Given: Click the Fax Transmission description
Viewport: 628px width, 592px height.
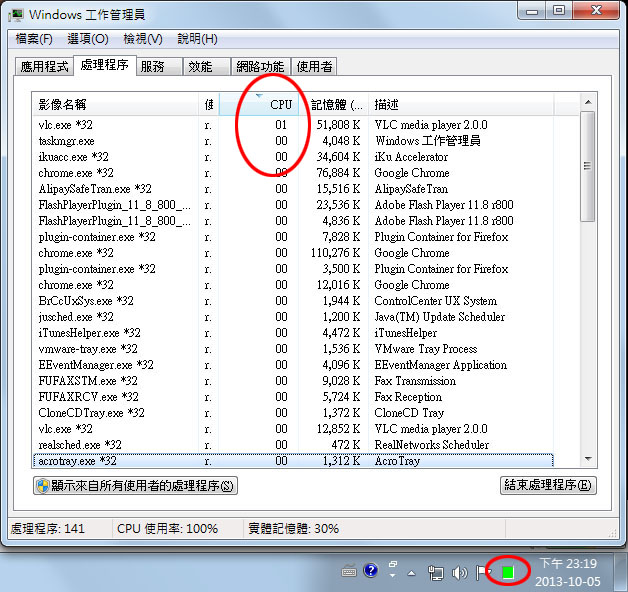Looking at the screenshot, I should [x=415, y=381].
